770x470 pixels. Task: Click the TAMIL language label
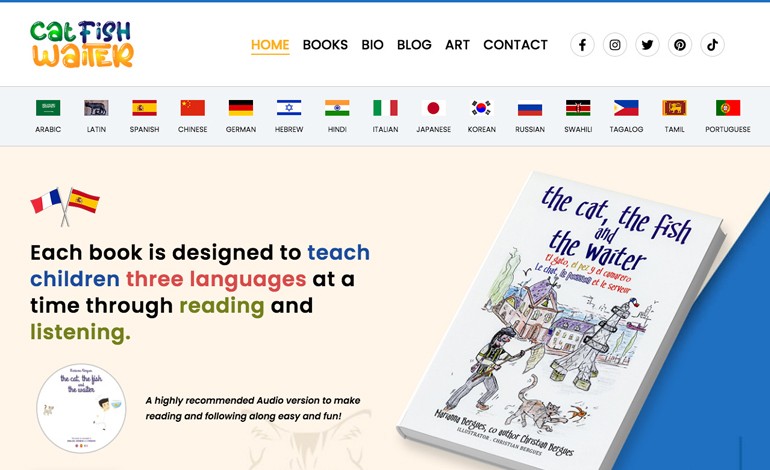click(x=674, y=129)
